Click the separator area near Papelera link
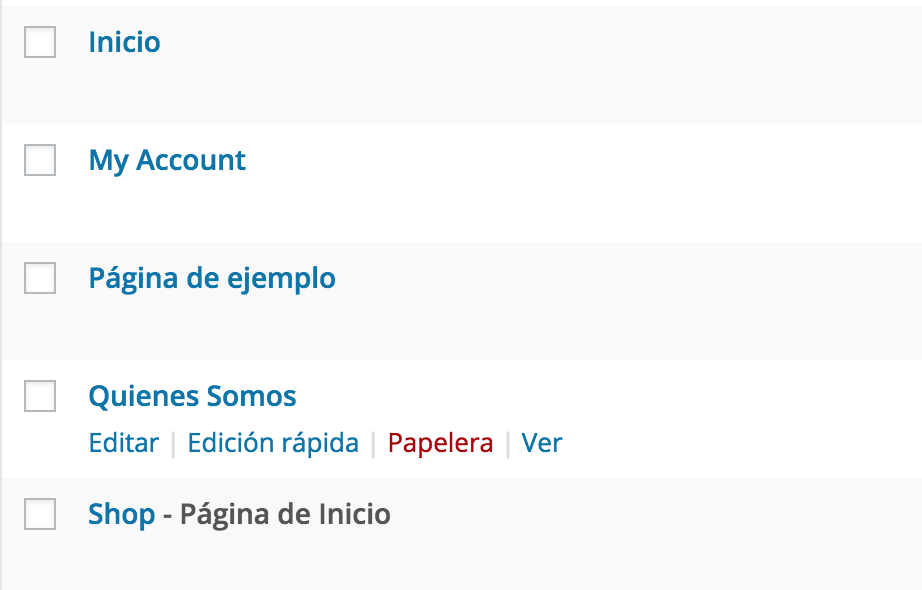Image resolution: width=922 pixels, height=590 pixels. pyautogui.click(x=507, y=442)
